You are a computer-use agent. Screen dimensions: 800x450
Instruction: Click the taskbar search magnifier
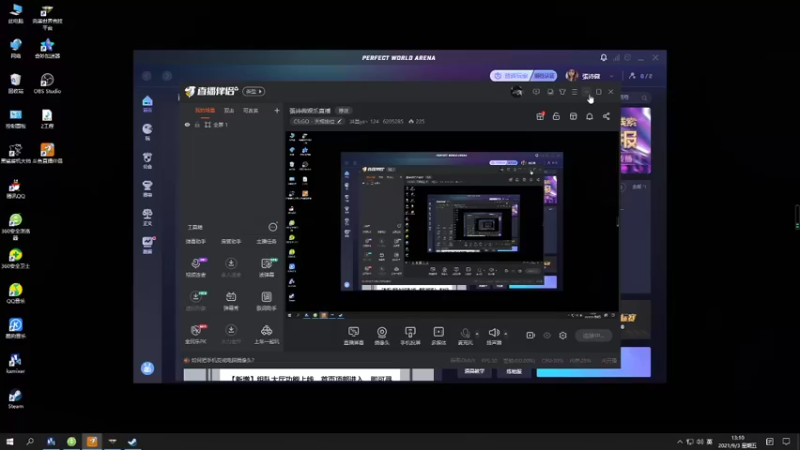tap(30, 441)
